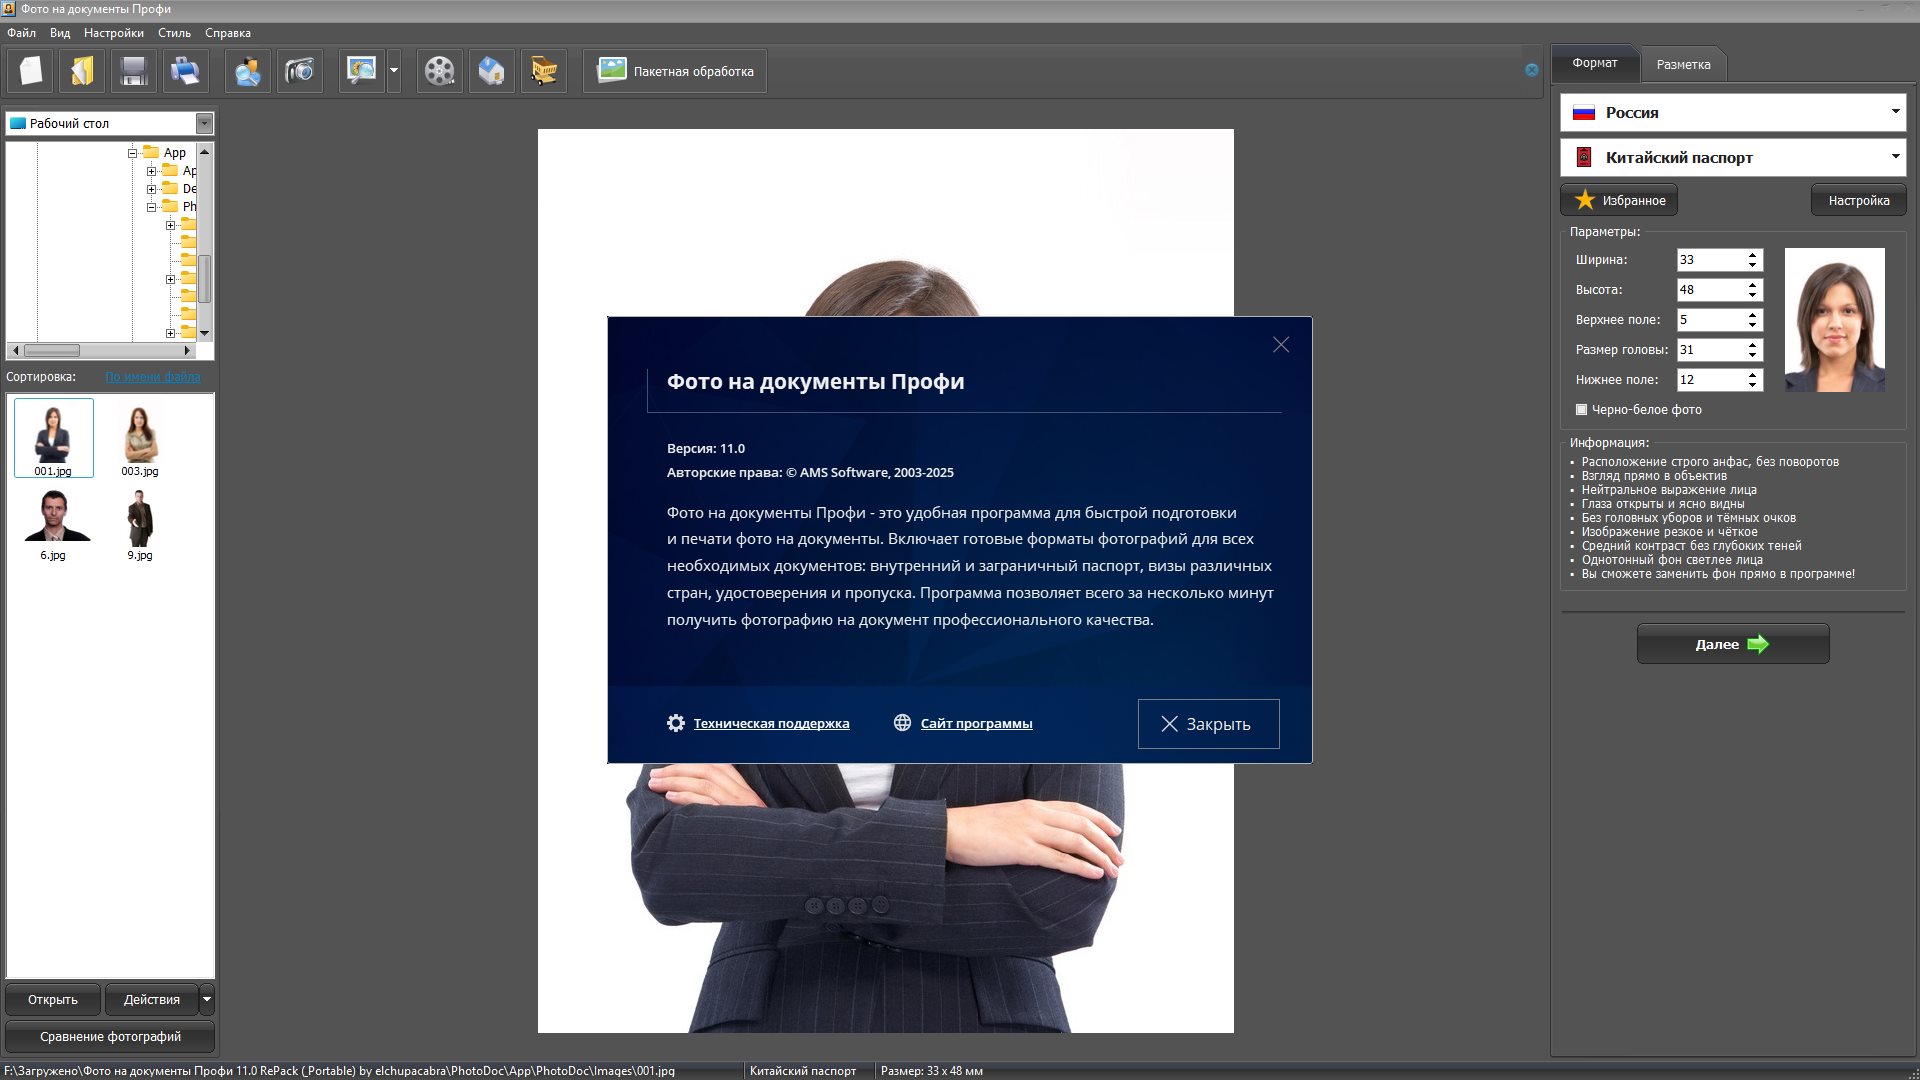Click the new blank document icon
The width and height of the screenshot is (1920, 1080).
[31, 71]
